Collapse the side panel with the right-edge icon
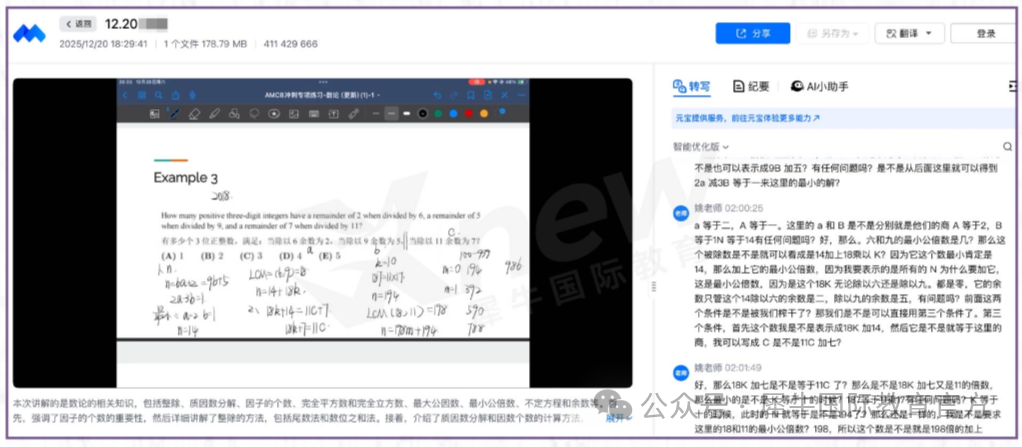Screen dimensions: 1022x447 1012,87
